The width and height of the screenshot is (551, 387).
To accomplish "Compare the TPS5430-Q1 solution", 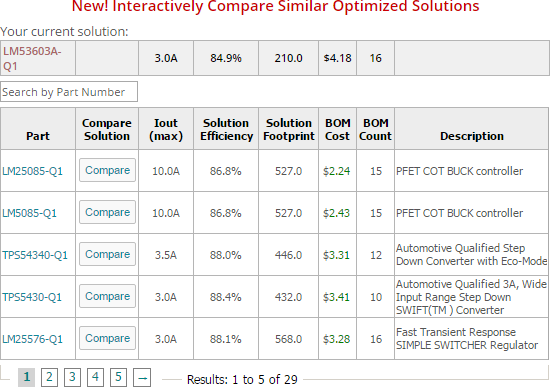I will coord(108,296).
